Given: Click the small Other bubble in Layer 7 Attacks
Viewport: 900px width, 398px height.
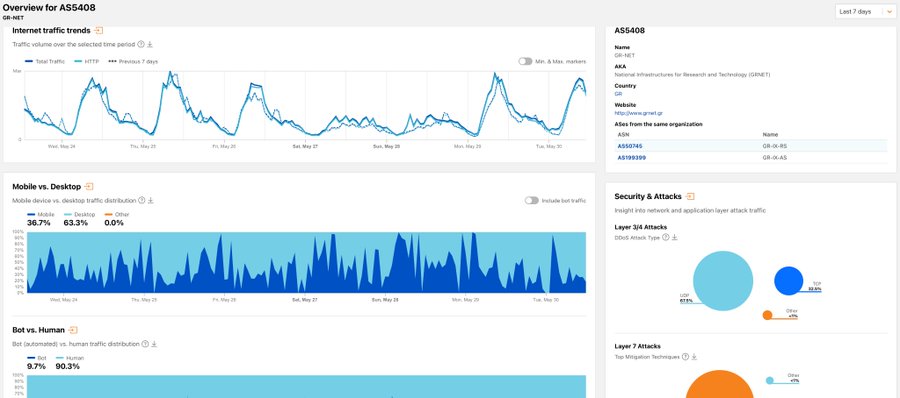Looking at the screenshot, I should 770,380.
